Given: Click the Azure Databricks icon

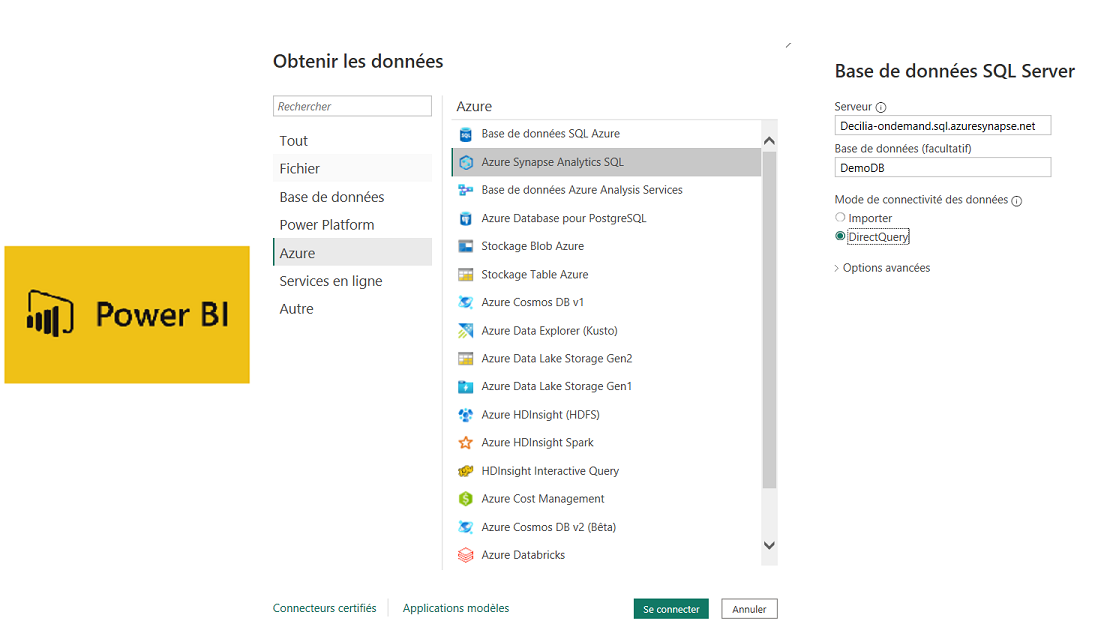Looking at the screenshot, I should [466, 555].
